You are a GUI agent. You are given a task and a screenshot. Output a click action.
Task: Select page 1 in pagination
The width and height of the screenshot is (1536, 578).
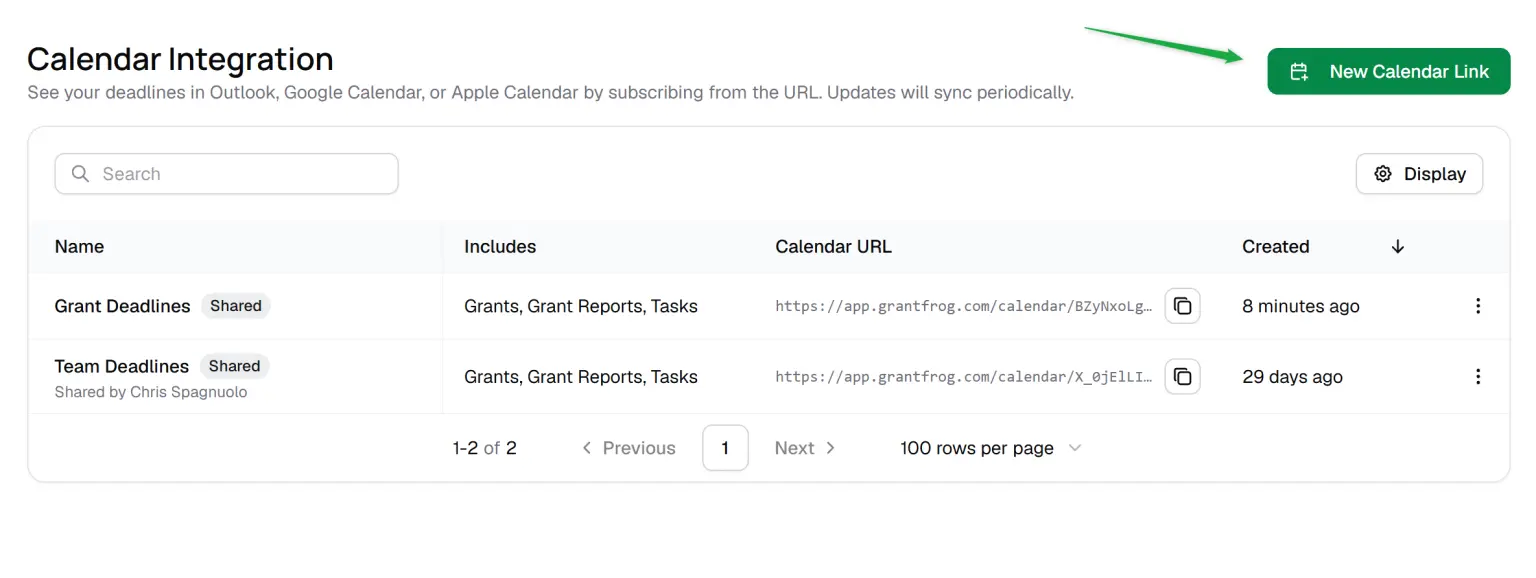[x=725, y=448]
